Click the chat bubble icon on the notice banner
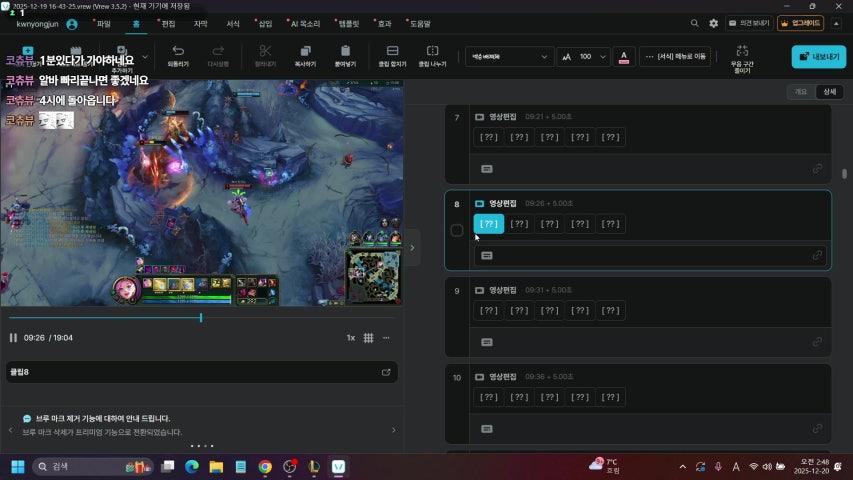 coord(27,419)
